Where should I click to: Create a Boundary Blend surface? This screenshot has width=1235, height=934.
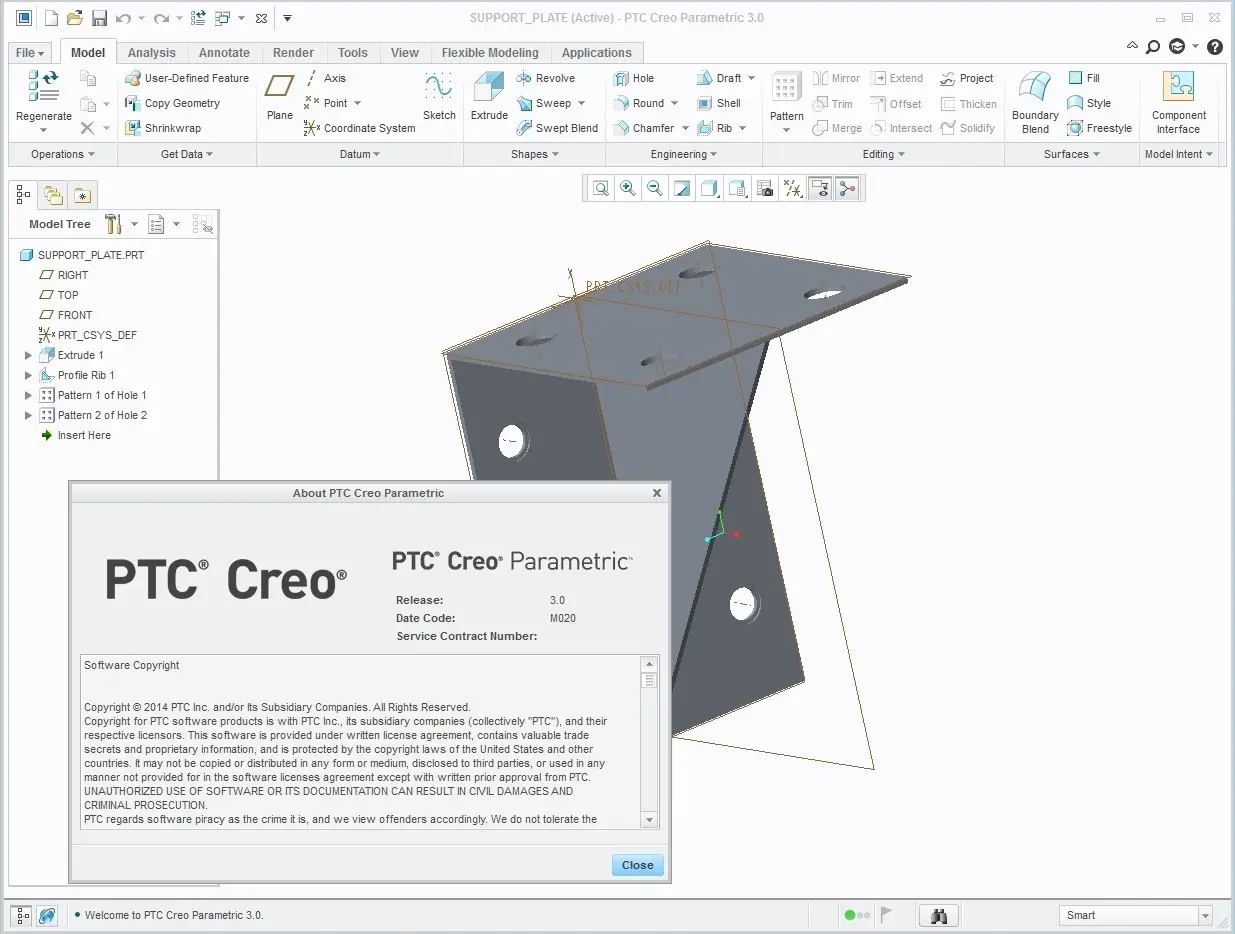[1035, 102]
